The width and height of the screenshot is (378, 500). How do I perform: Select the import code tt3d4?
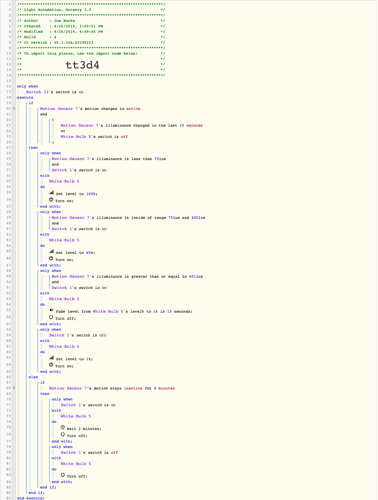click(x=82, y=65)
